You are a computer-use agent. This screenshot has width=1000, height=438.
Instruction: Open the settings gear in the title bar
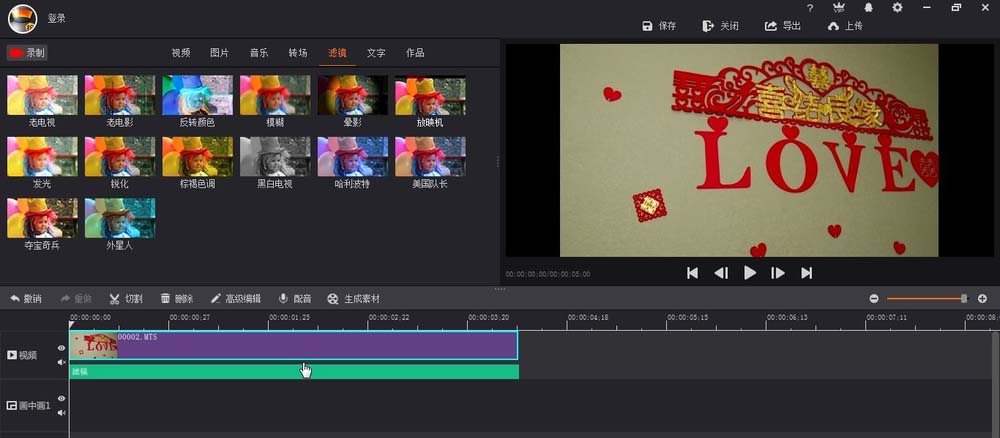(x=897, y=8)
